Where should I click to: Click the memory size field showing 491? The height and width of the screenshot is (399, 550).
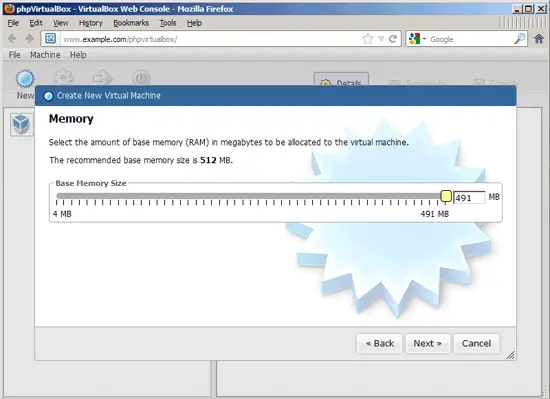469,198
